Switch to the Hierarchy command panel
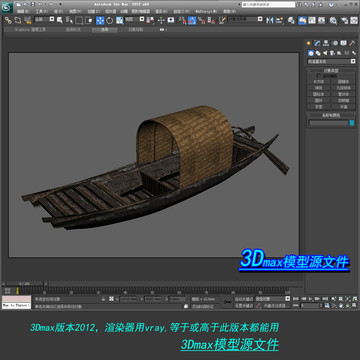This screenshot has height=360, width=360. [x=326, y=43]
